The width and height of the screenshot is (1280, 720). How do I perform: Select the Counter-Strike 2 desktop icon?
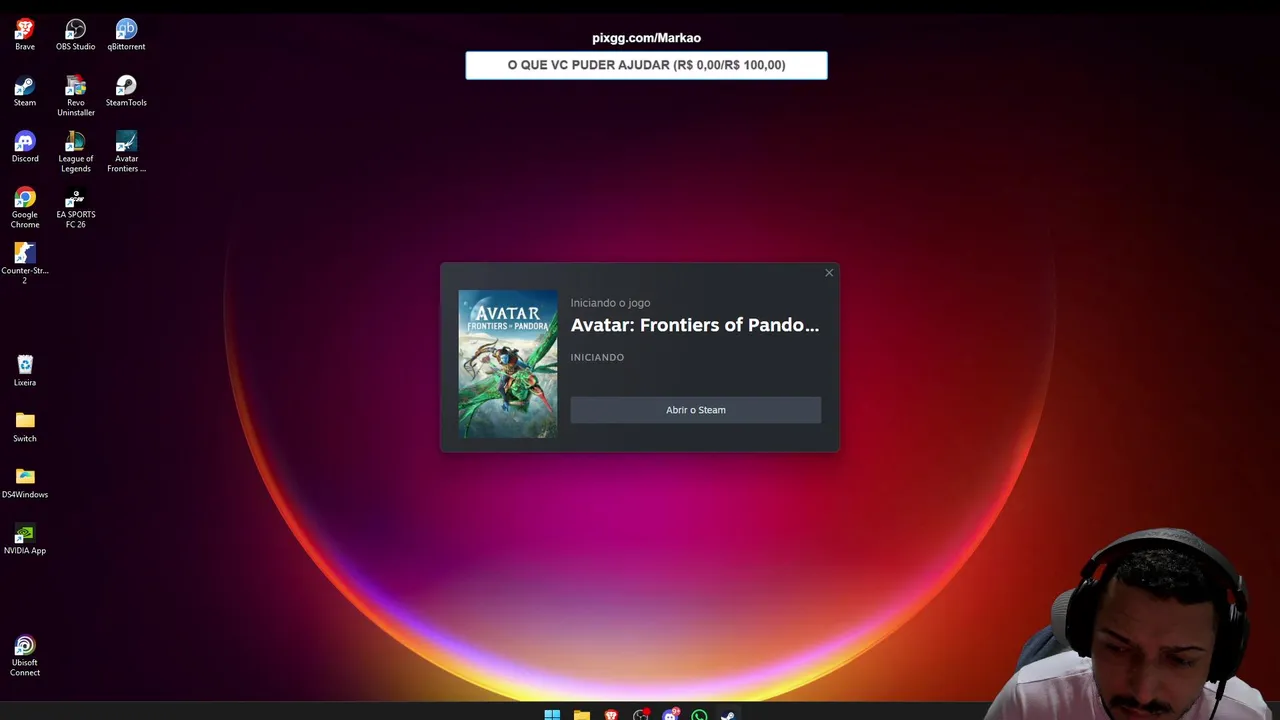[x=25, y=264]
